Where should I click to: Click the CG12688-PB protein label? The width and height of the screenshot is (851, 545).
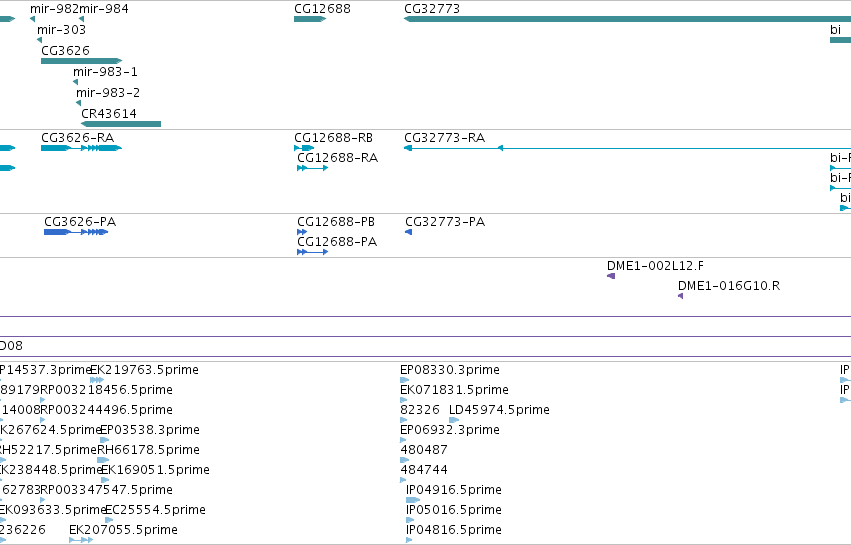(336, 221)
